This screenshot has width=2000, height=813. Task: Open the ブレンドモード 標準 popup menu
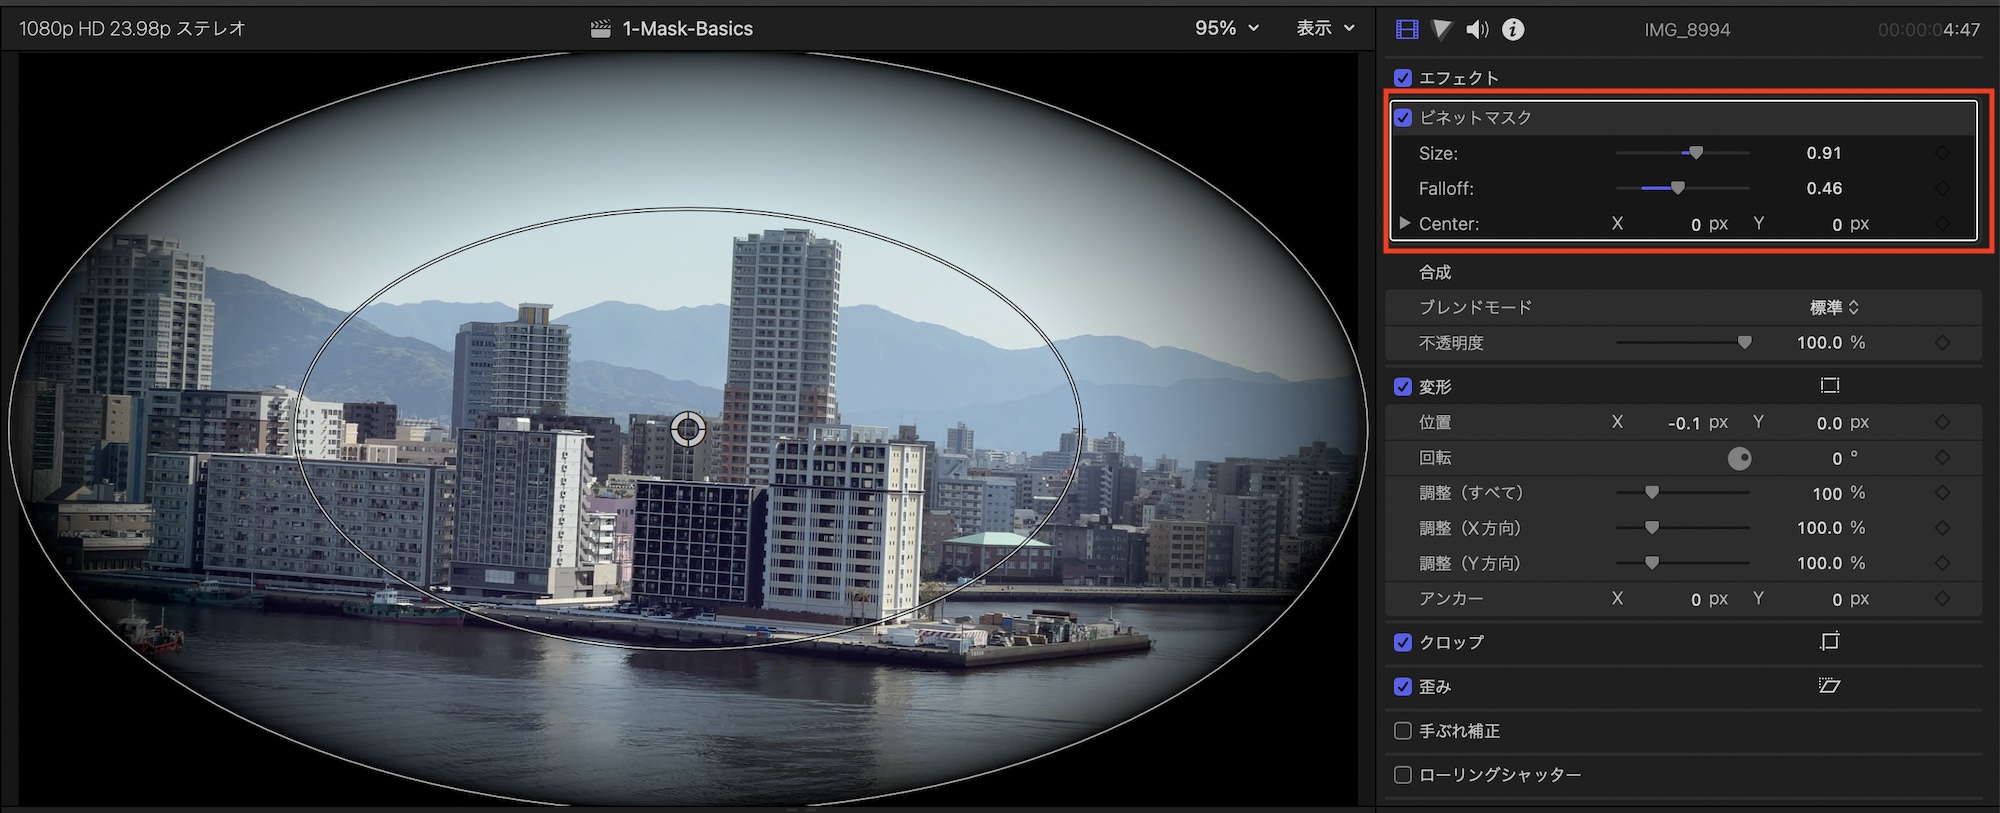tap(1834, 308)
